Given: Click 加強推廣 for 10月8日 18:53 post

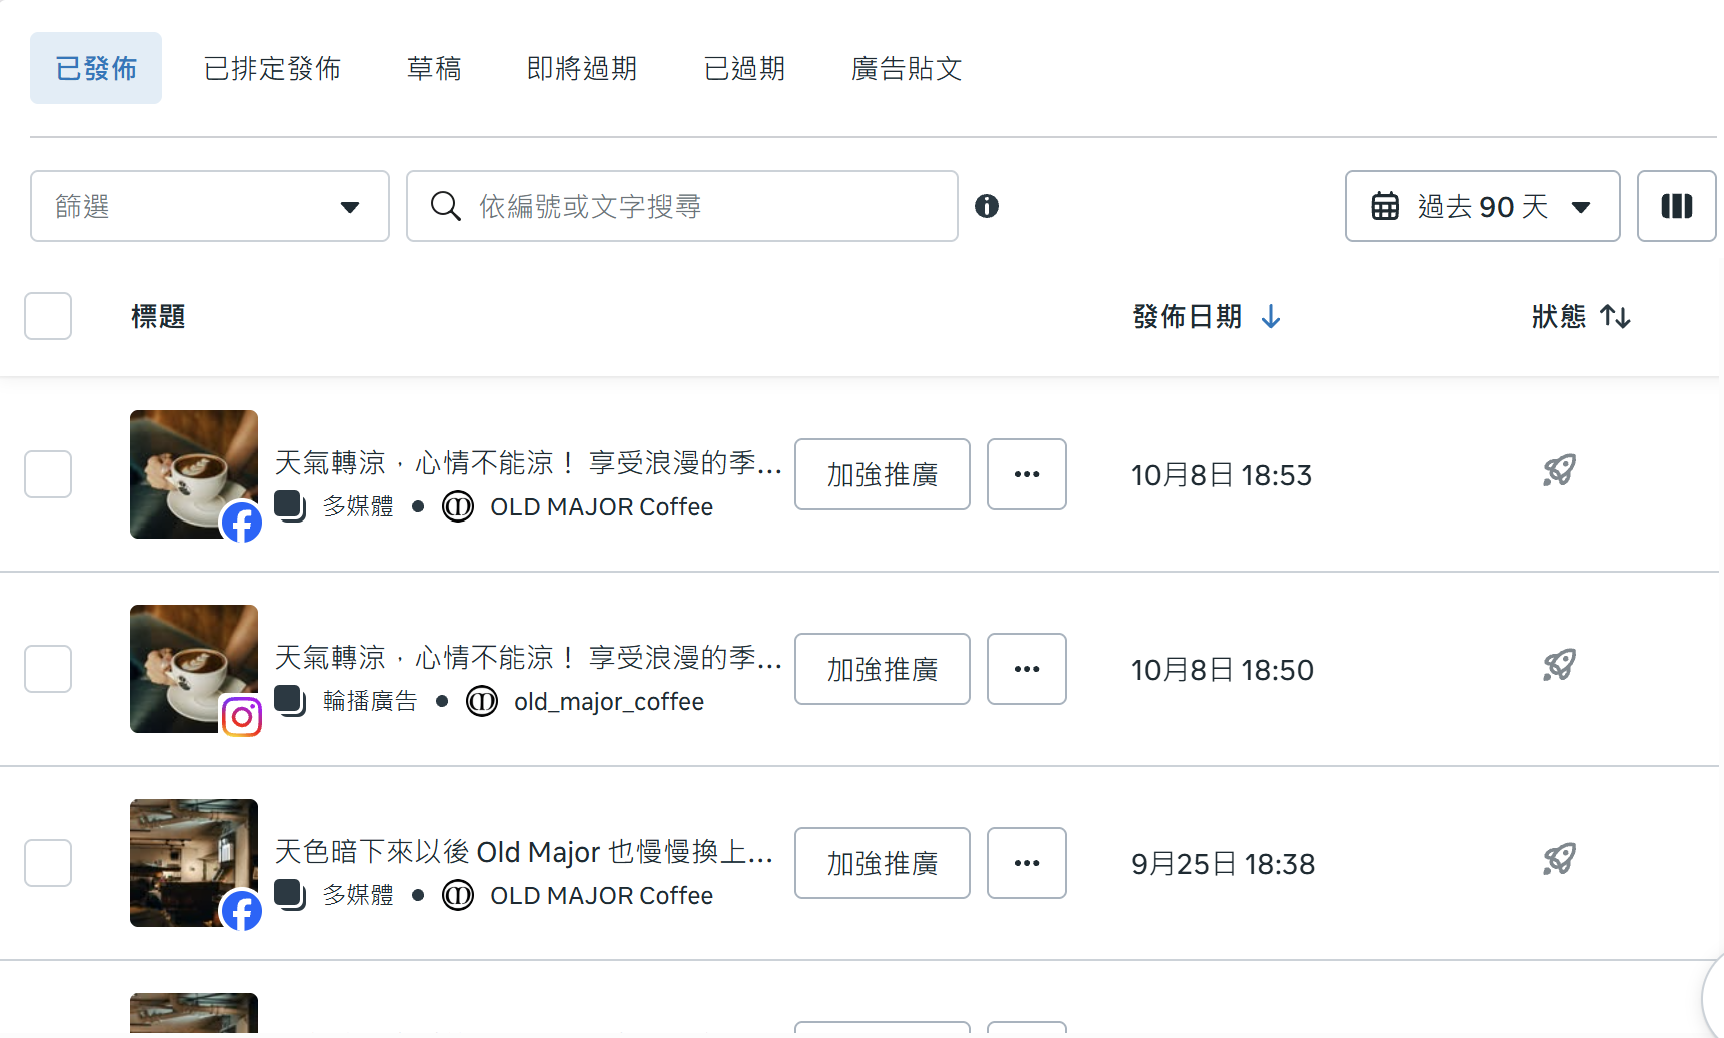Looking at the screenshot, I should point(883,474).
